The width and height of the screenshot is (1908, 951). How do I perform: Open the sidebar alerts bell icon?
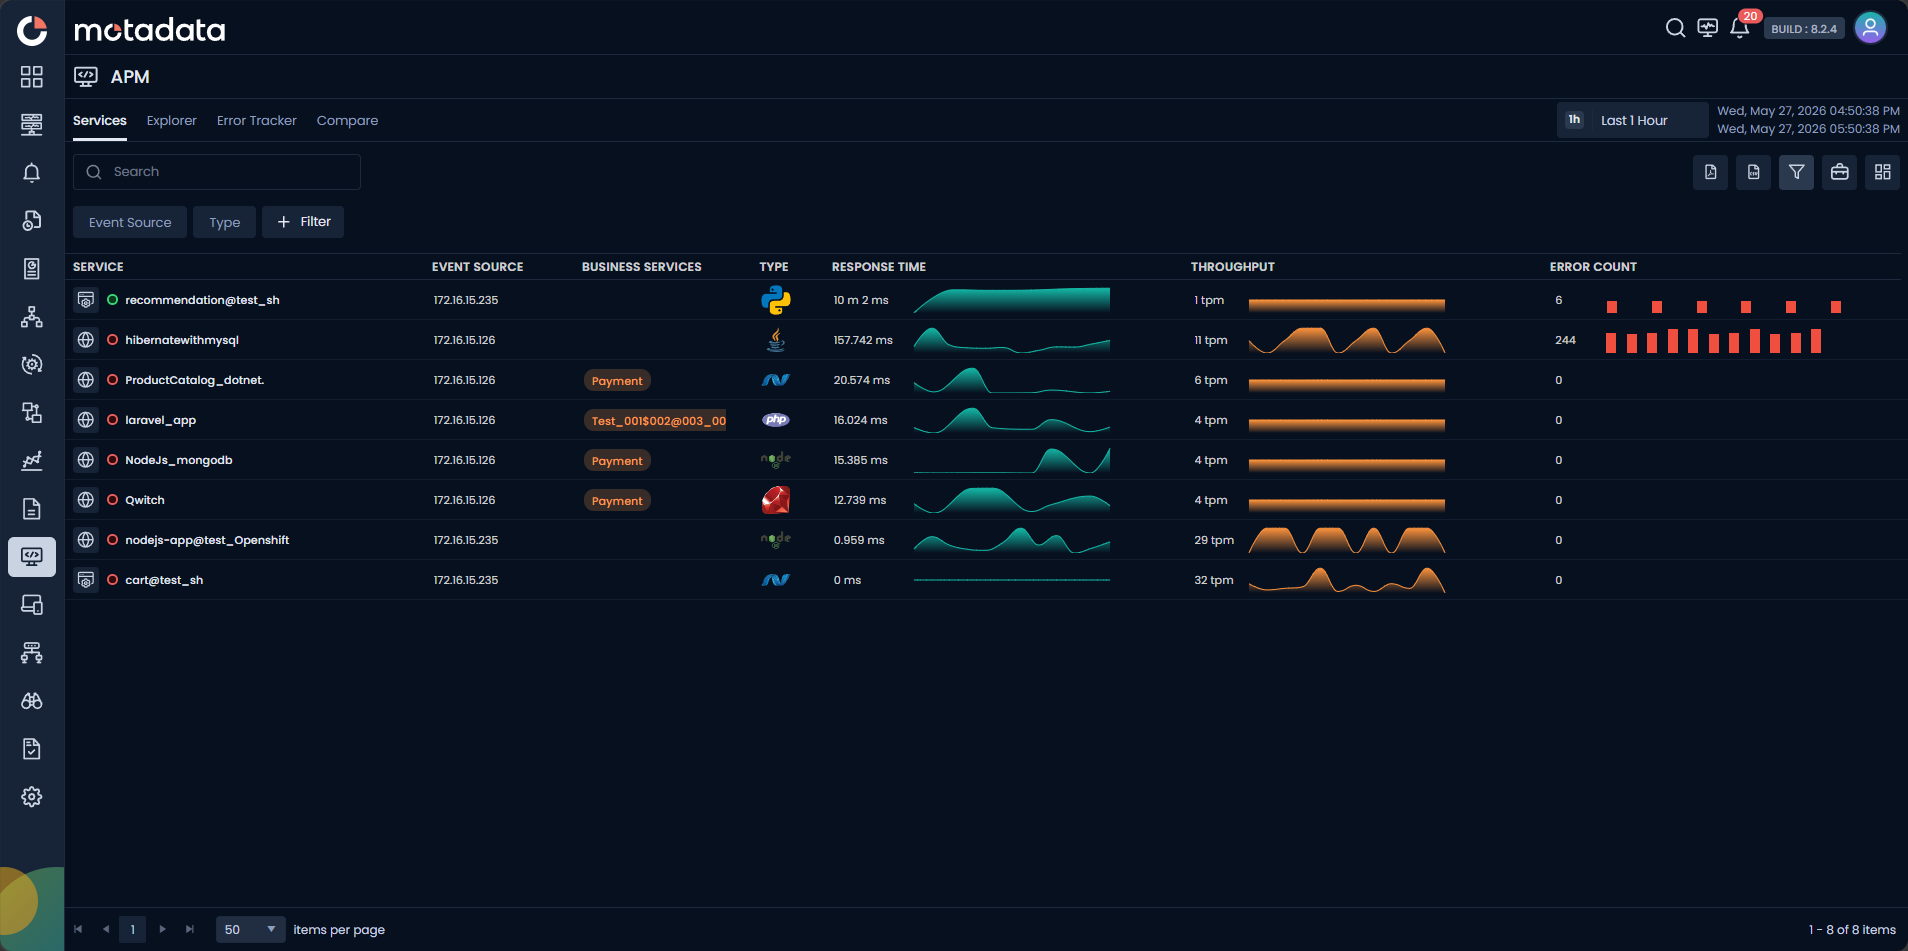[32, 173]
